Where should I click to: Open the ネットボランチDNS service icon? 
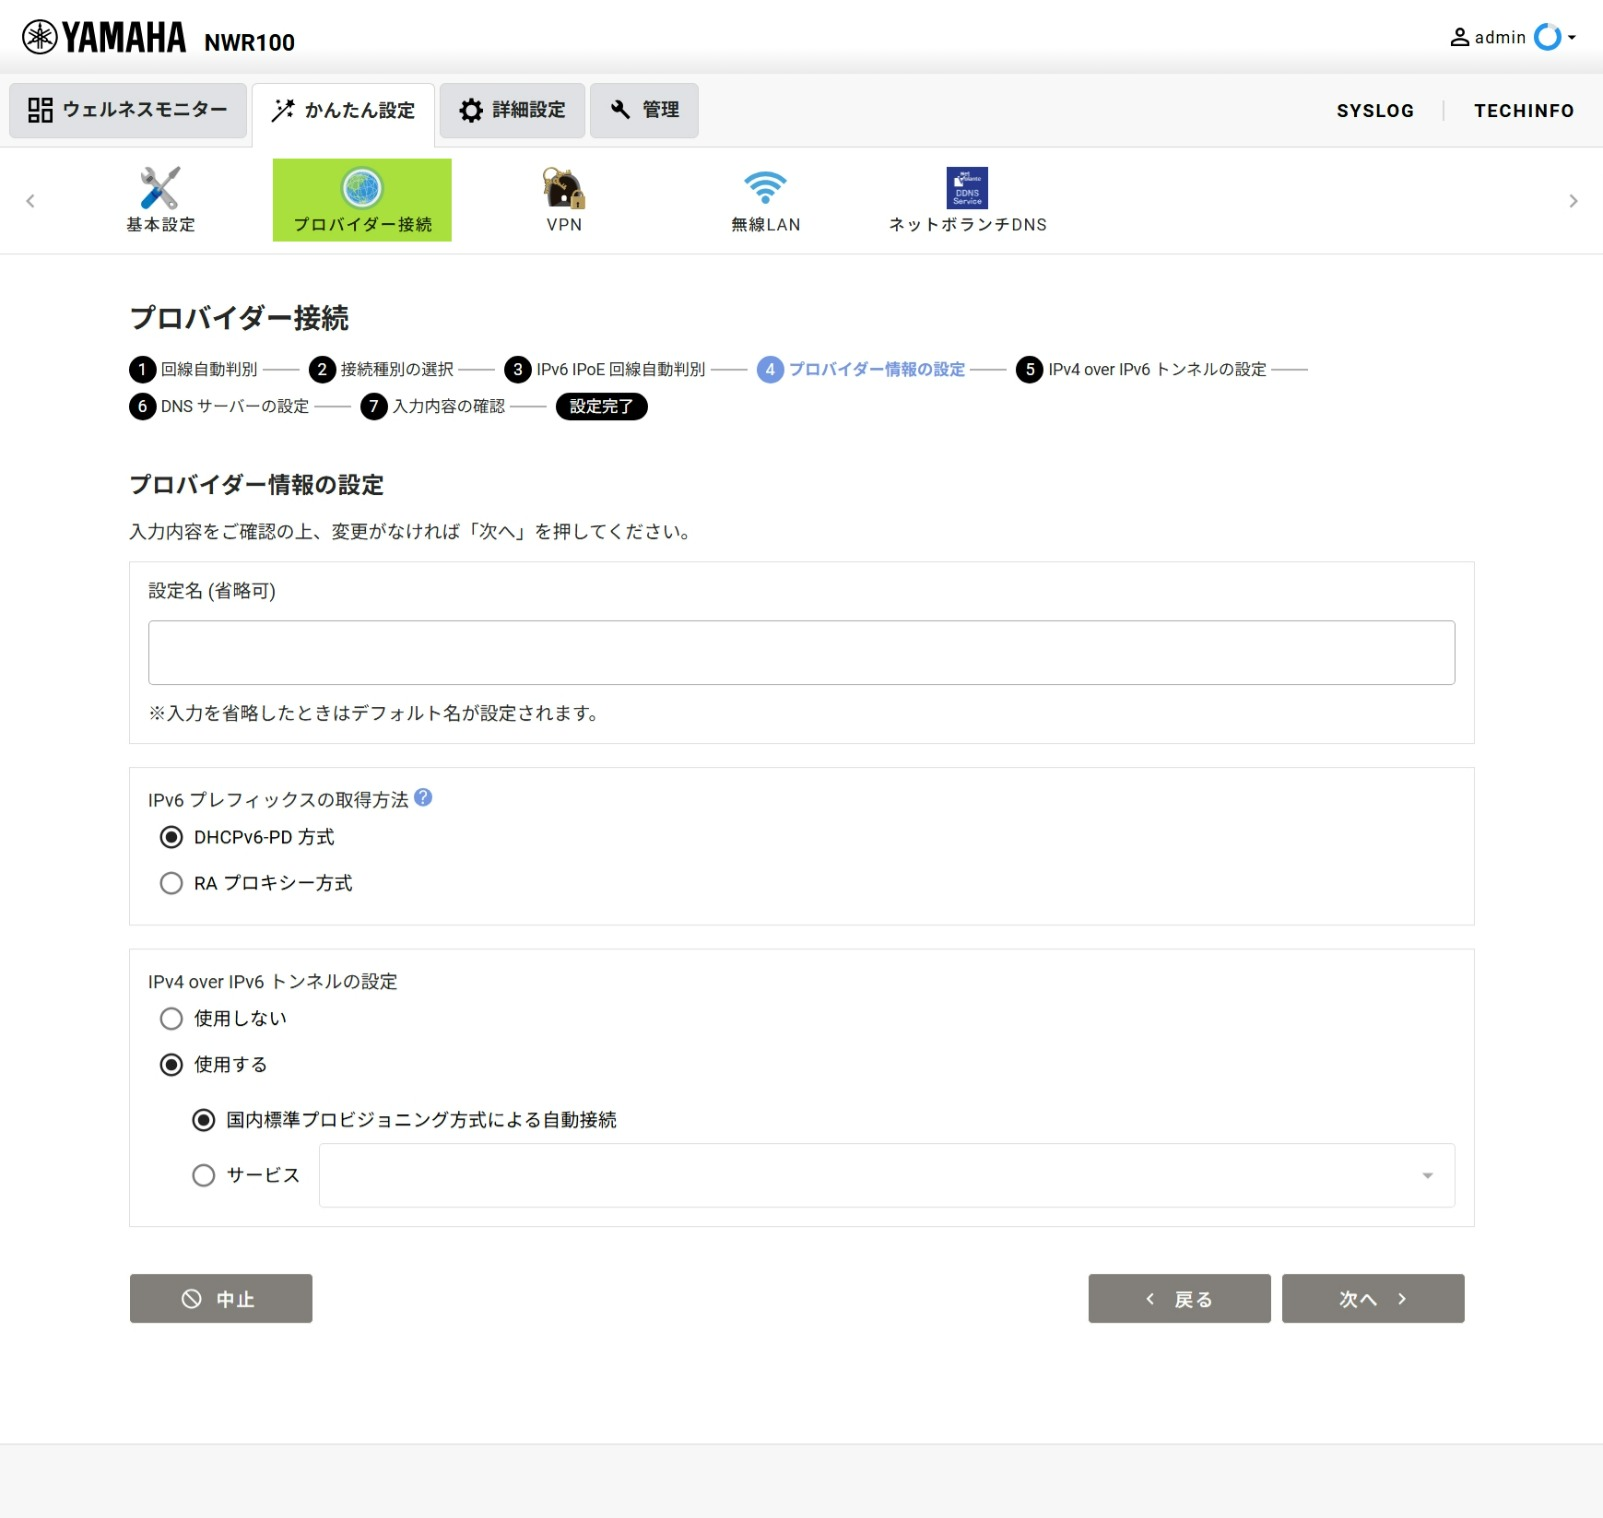pos(967,188)
